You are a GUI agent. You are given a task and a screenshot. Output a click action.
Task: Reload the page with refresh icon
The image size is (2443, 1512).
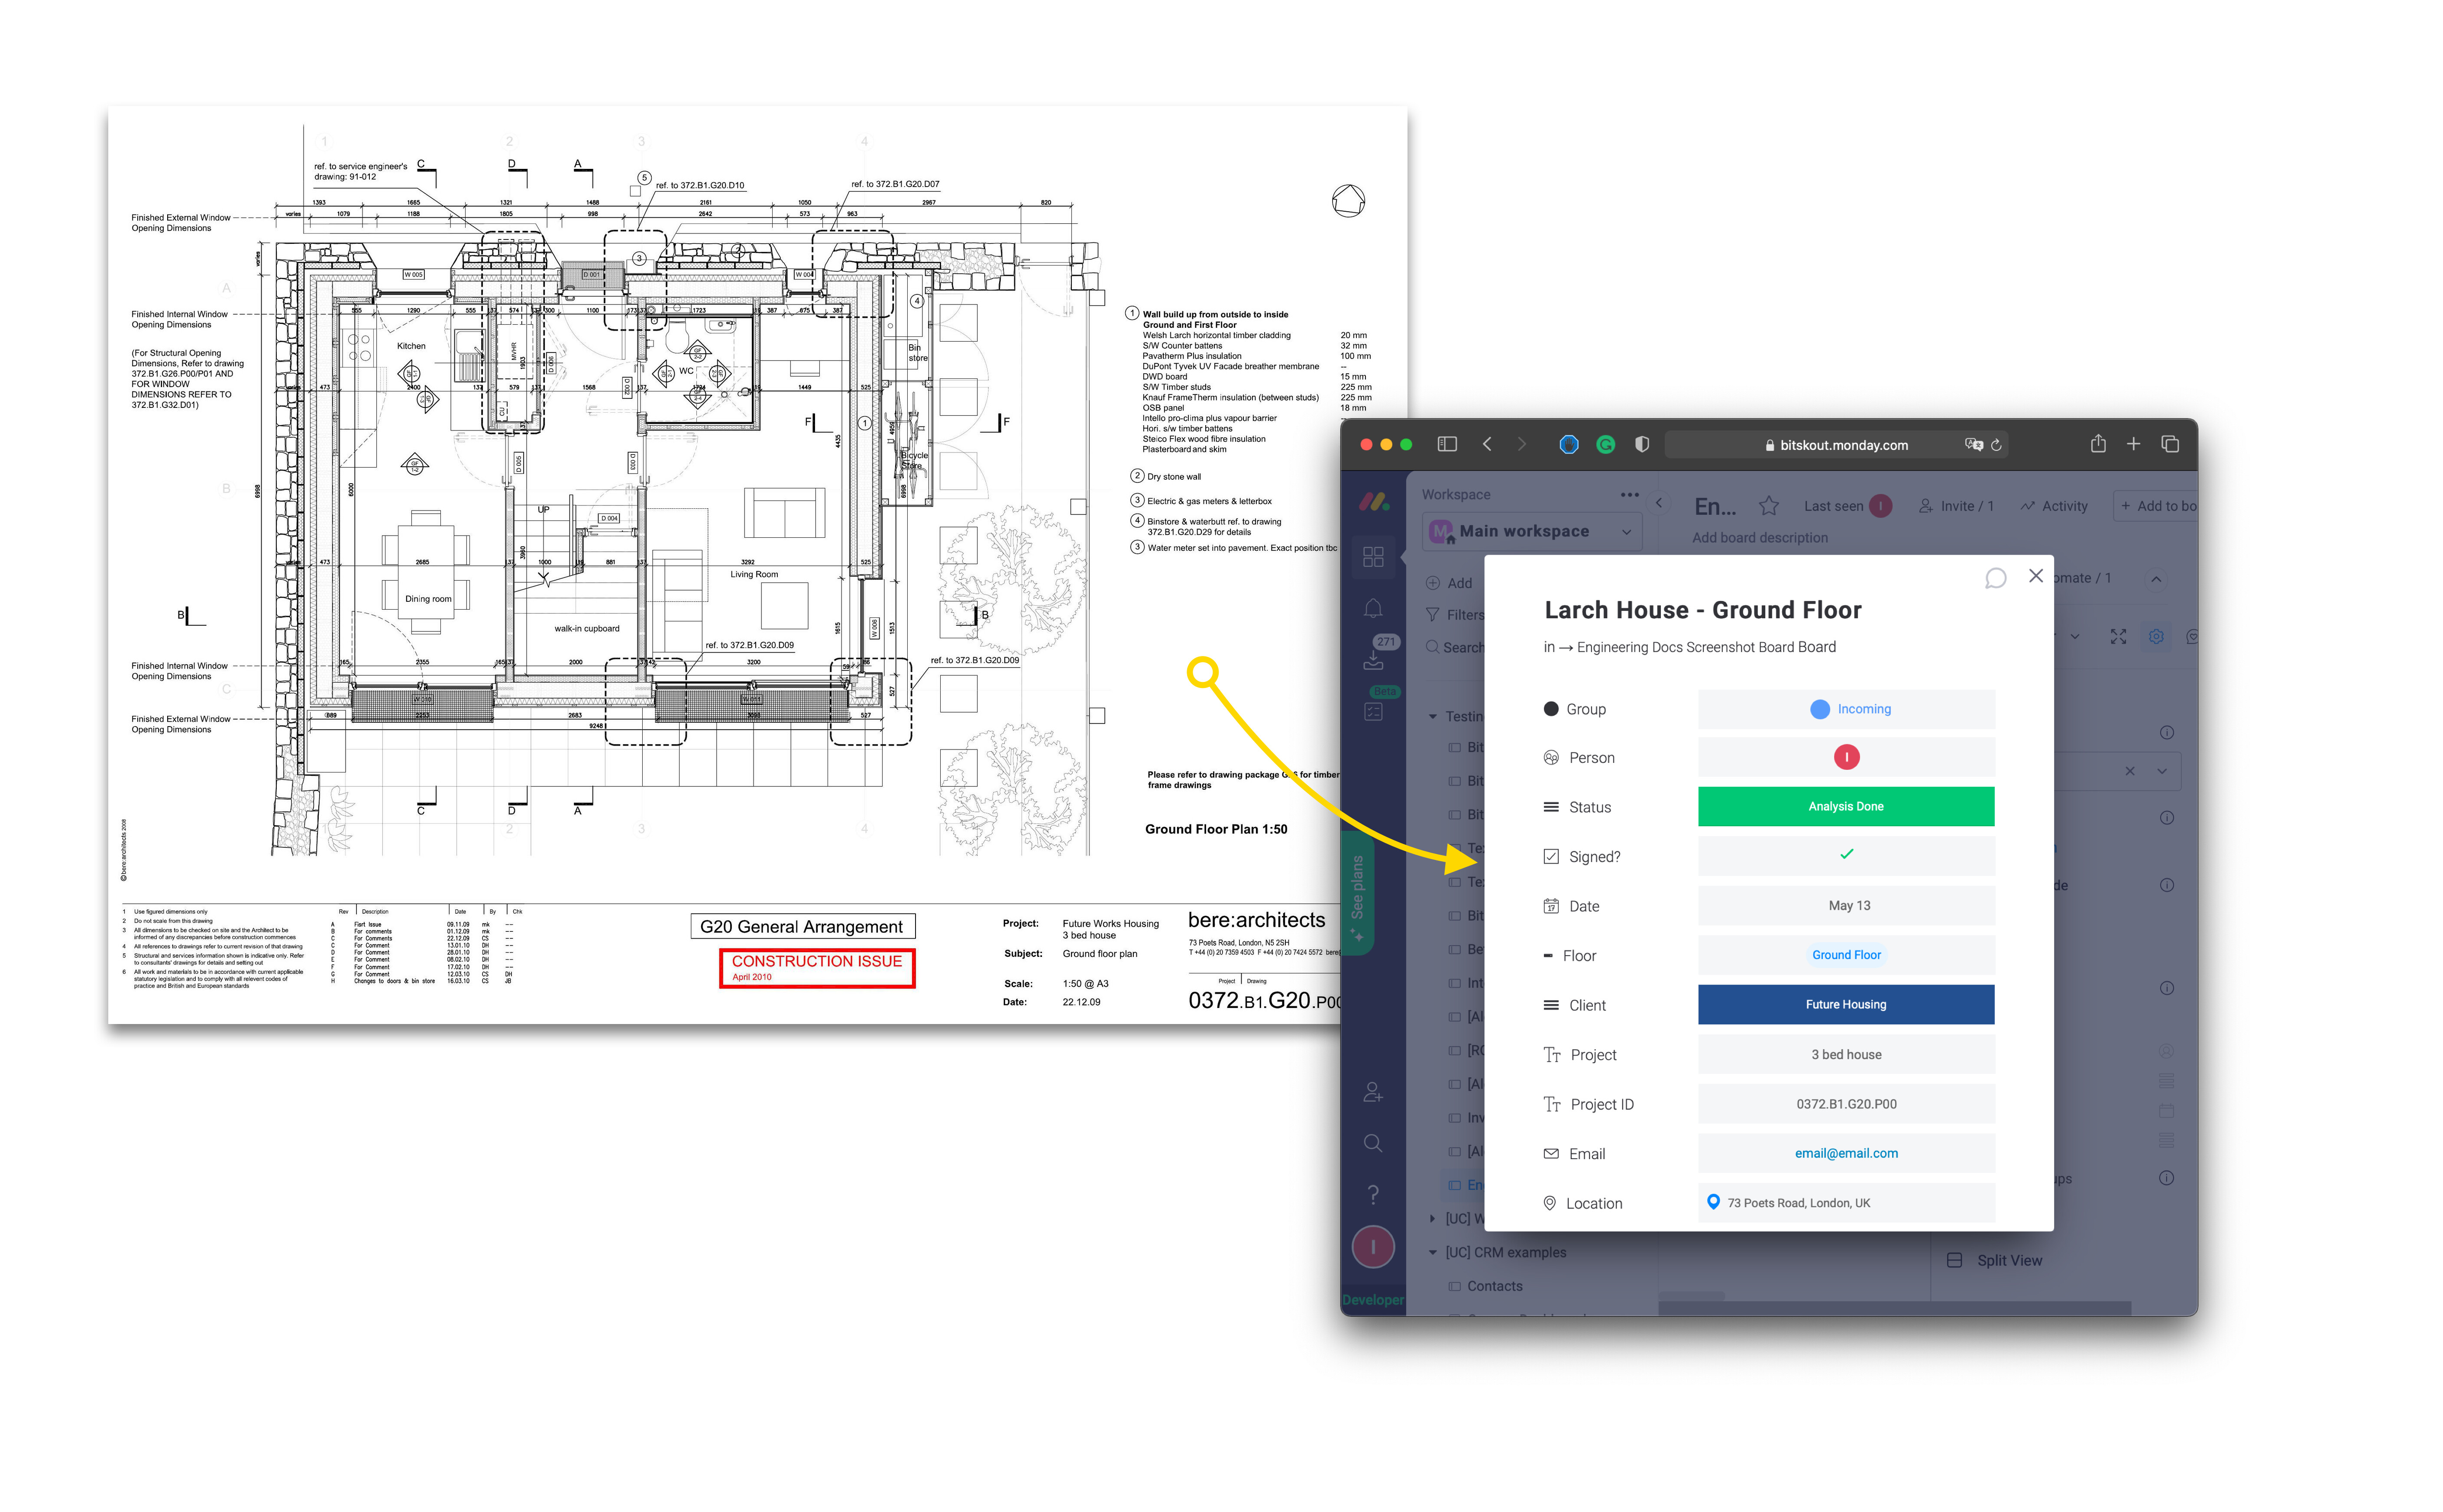(x=1996, y=445)
